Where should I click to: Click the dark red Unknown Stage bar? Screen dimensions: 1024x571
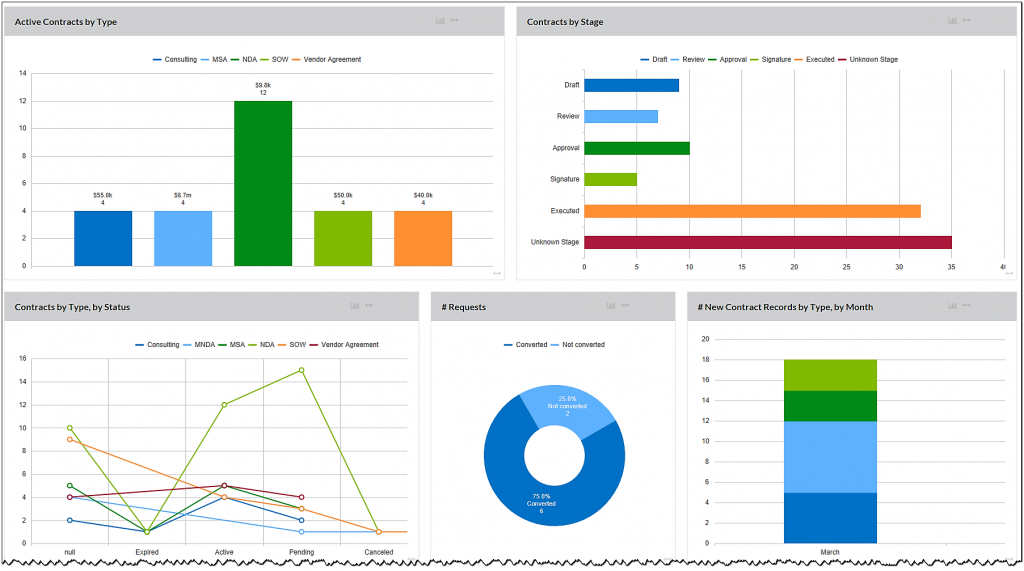pyautogui.click(x=767, y=242)
